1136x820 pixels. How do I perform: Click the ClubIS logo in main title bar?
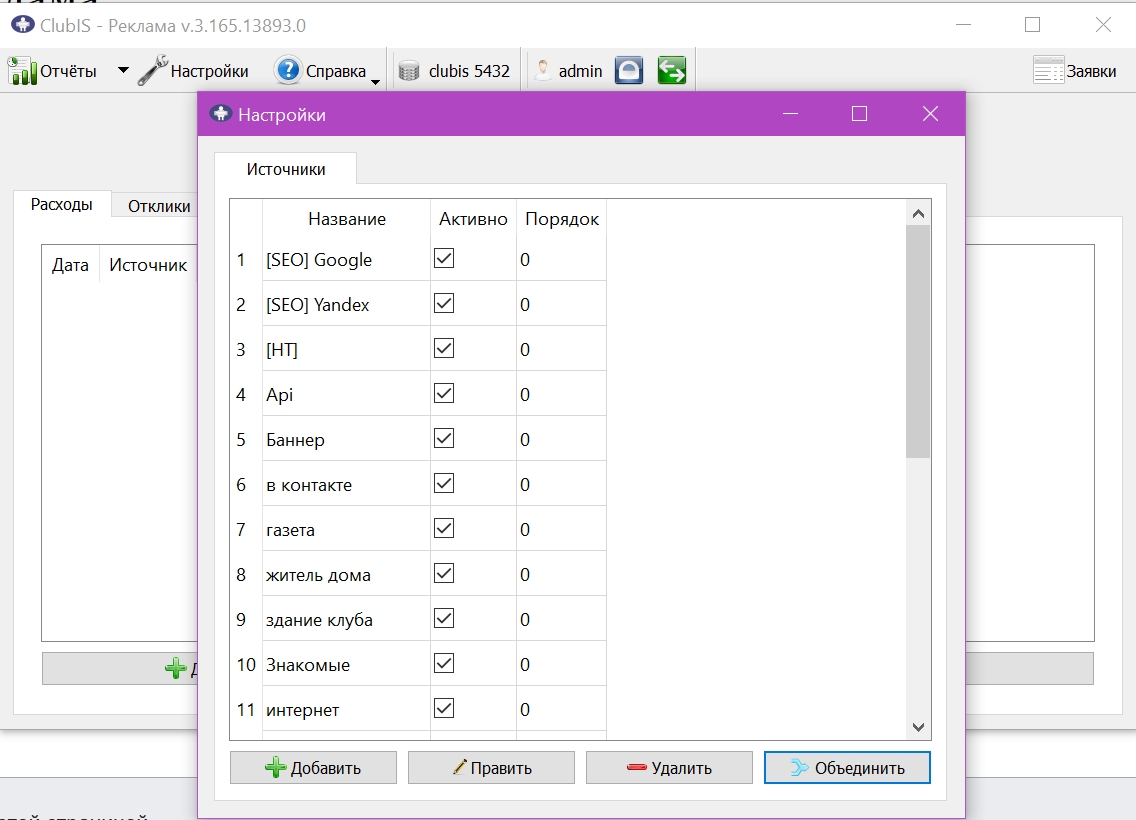tap(22, 25)
